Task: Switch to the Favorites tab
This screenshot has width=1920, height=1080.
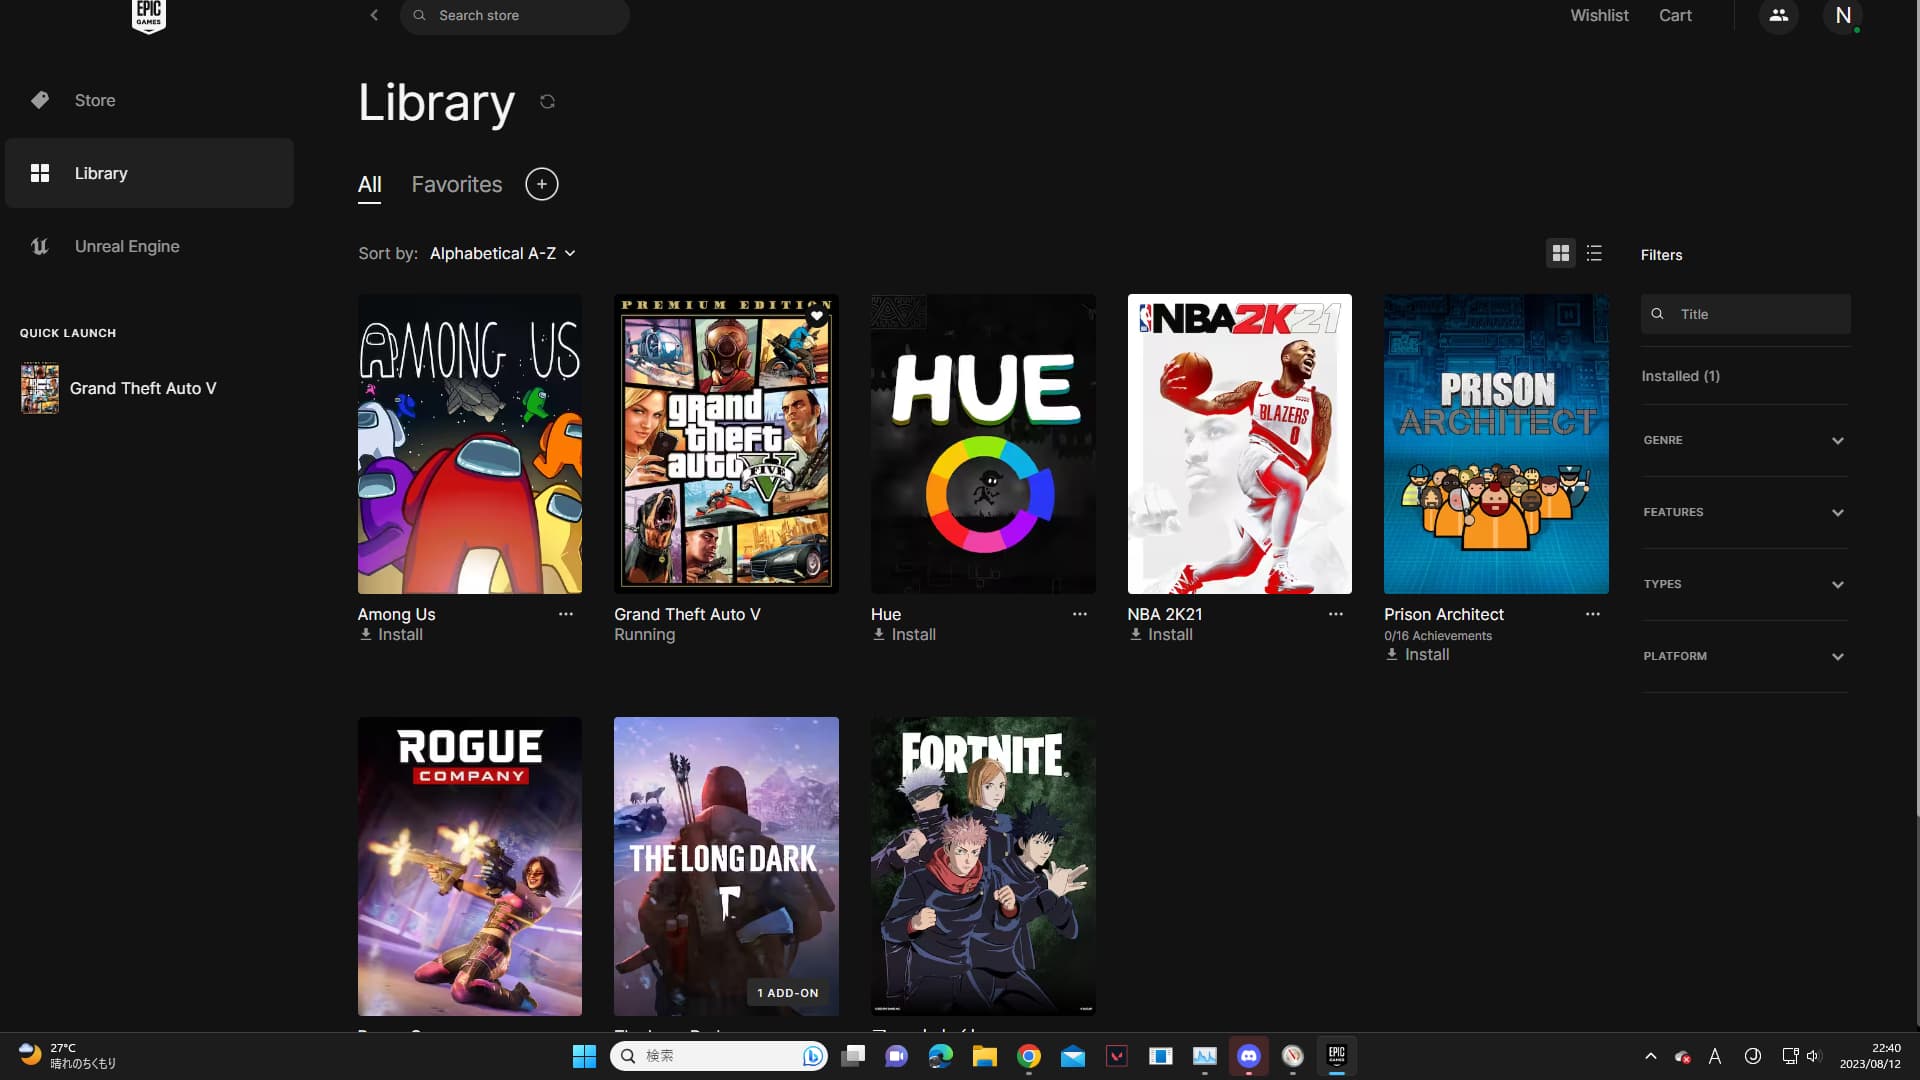Action: tap(456, 184)
